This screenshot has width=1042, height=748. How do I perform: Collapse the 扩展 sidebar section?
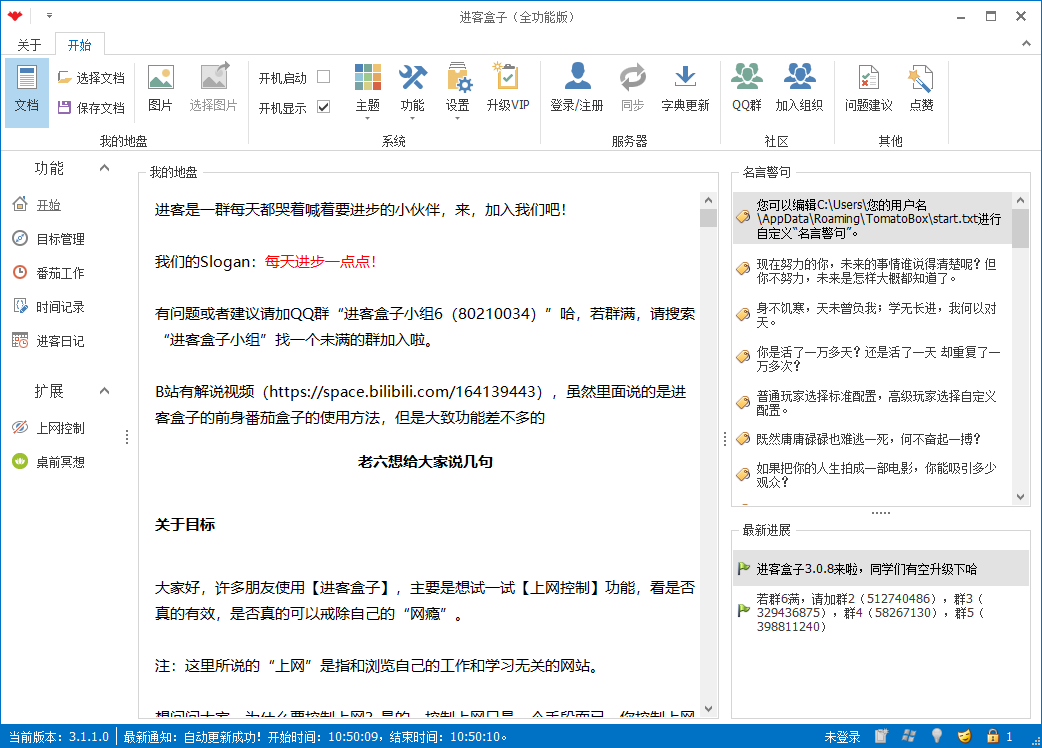point(104,391)
